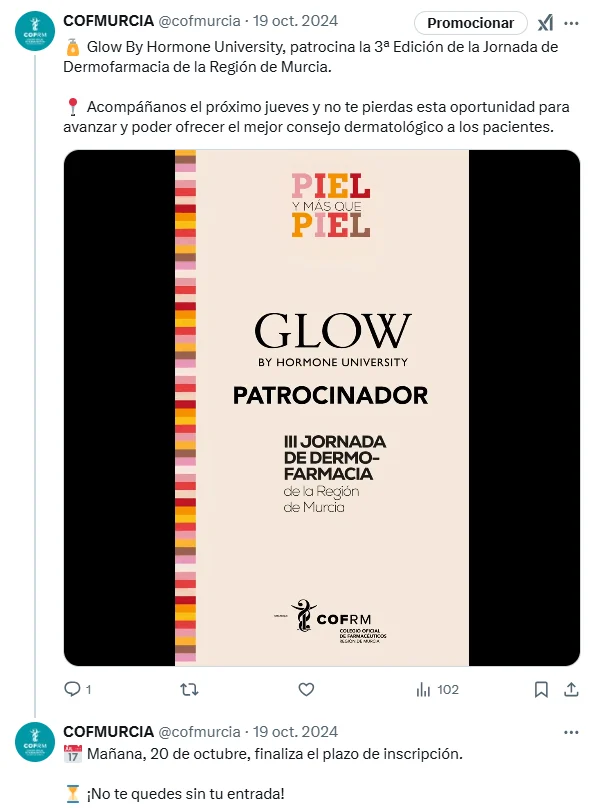
Task: Like the Glow By Hormone University tweet
Action: pos(306,689)
